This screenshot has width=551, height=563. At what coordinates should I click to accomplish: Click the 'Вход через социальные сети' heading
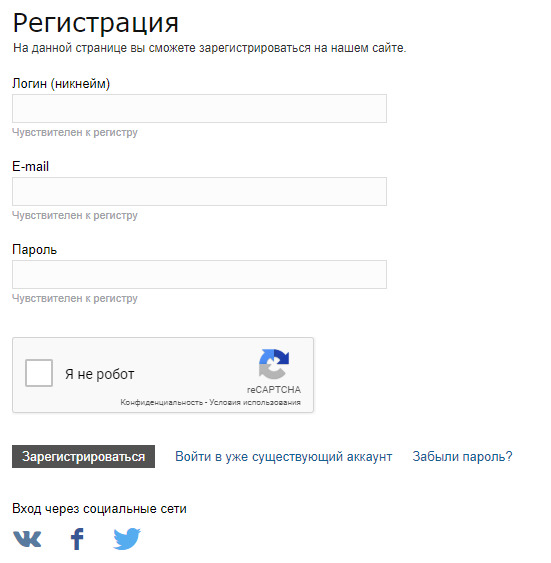click(99, 508)
